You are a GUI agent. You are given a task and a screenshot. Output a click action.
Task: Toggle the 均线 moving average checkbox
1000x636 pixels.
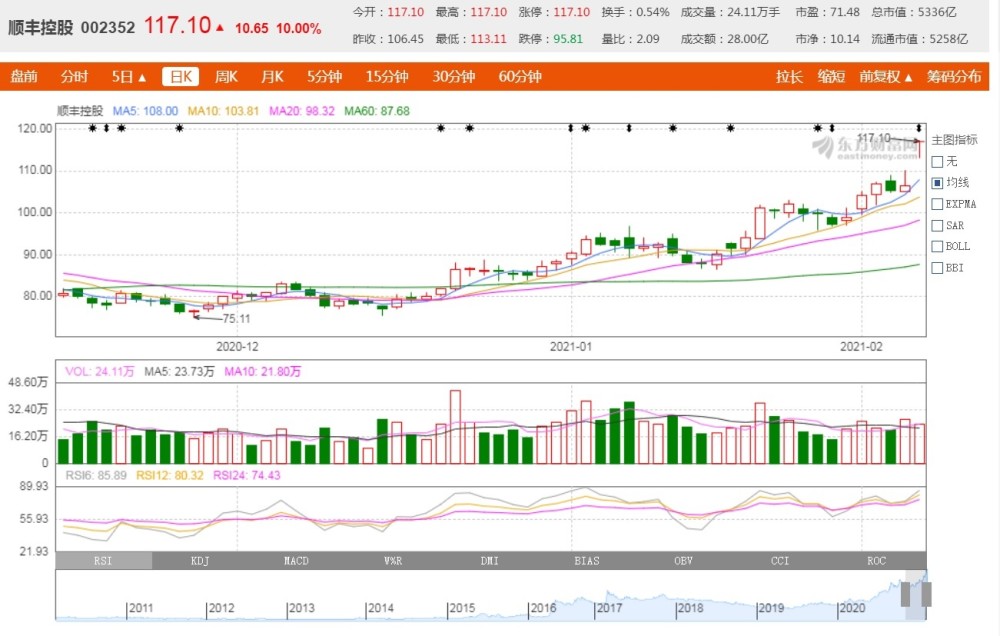[x=938, y=183]
